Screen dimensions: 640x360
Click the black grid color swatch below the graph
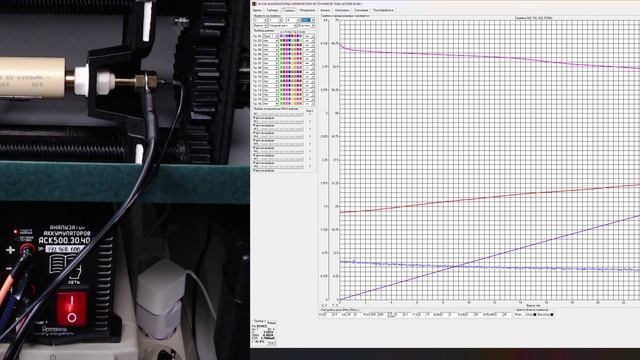pyautogui.click(x=535, y=315)
